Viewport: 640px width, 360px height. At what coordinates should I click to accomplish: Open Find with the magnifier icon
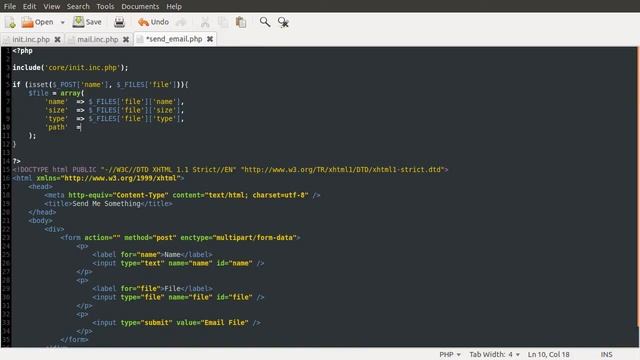coord(265,22)
